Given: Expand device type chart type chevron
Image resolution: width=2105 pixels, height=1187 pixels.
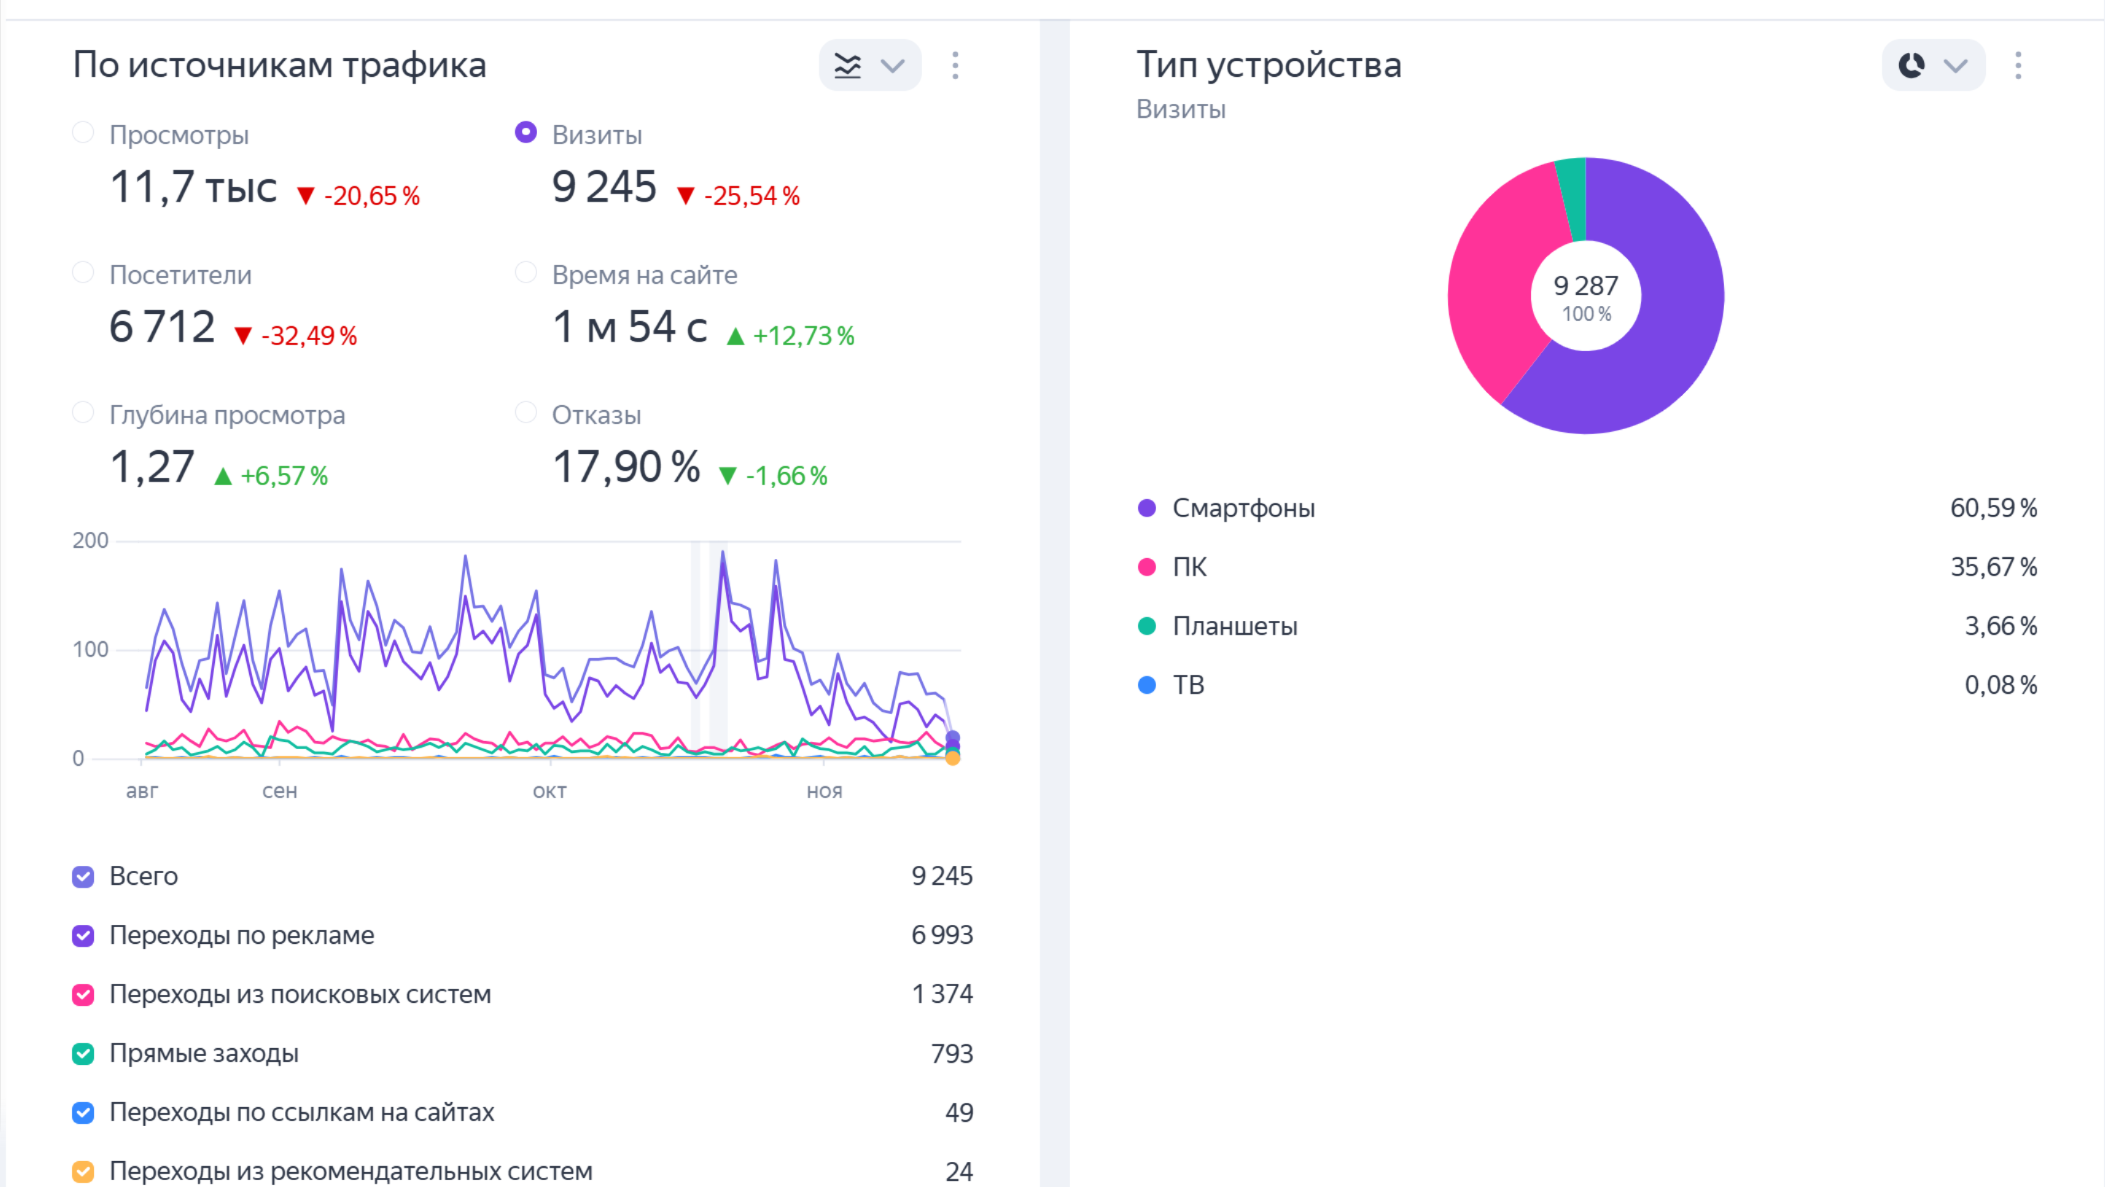Looking at the screenshot, I should pyautogui.click(x=1955, y=66).
